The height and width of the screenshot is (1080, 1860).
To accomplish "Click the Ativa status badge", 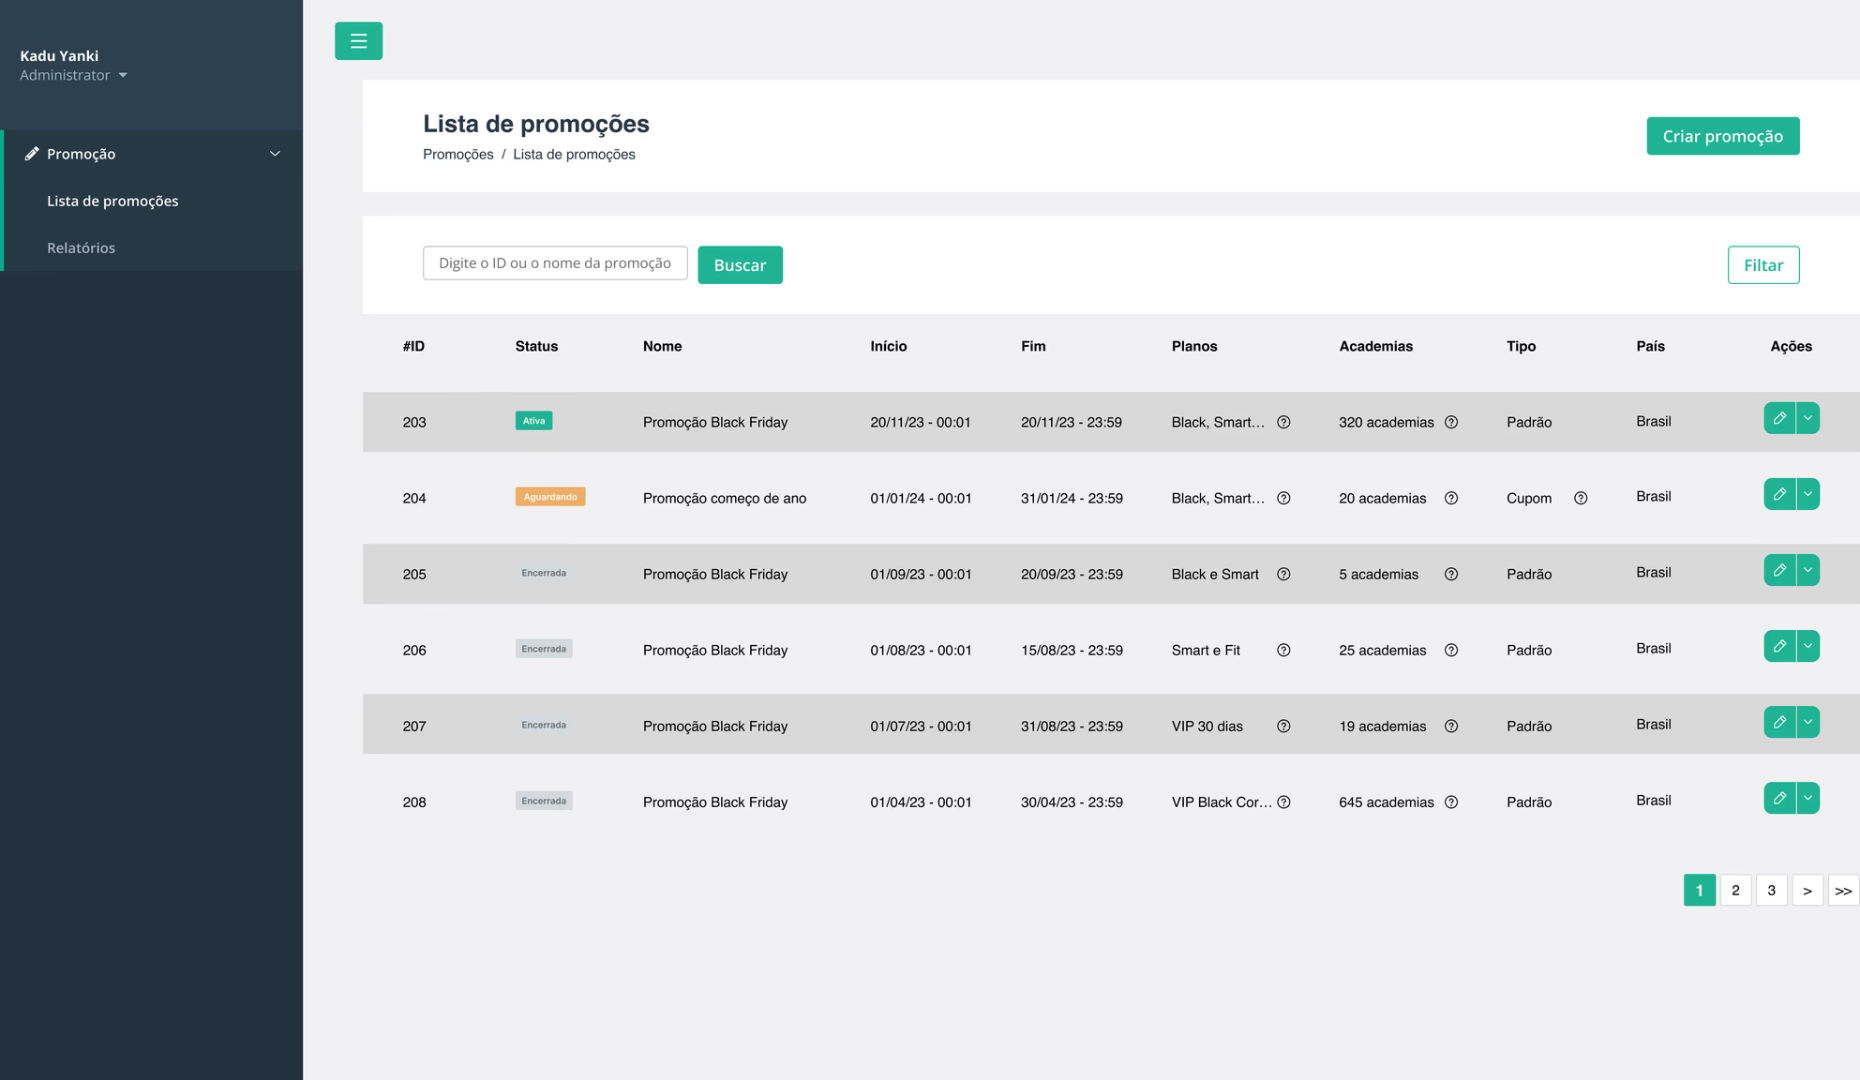I will click(534, 421).
